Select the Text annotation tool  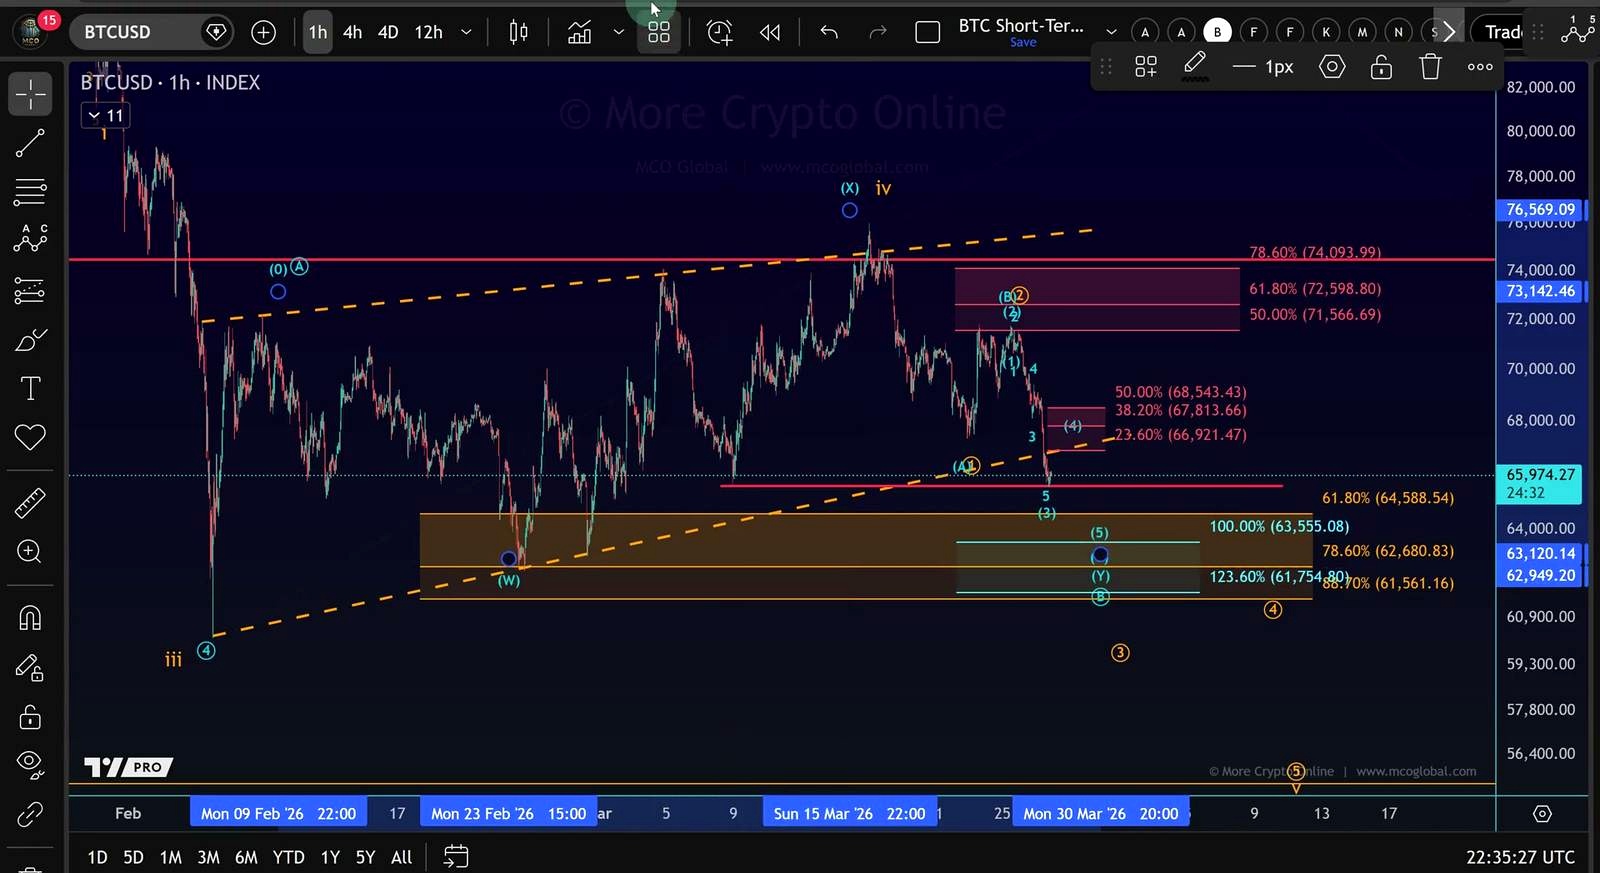(30, 388)
